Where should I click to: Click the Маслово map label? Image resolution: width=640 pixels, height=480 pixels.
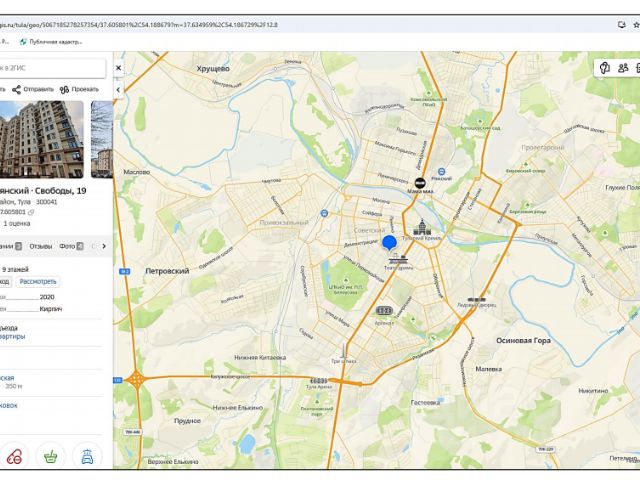click(x=136, y=172)
